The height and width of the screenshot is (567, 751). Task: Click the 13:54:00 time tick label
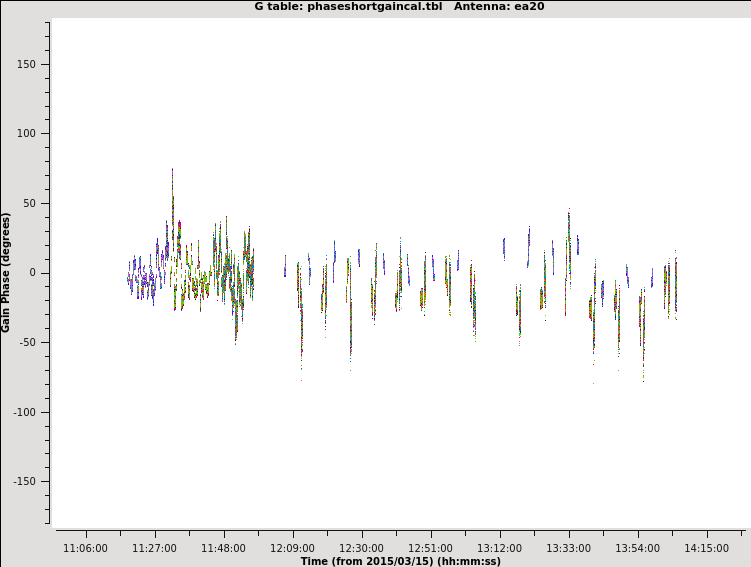[x=637, y=548]
